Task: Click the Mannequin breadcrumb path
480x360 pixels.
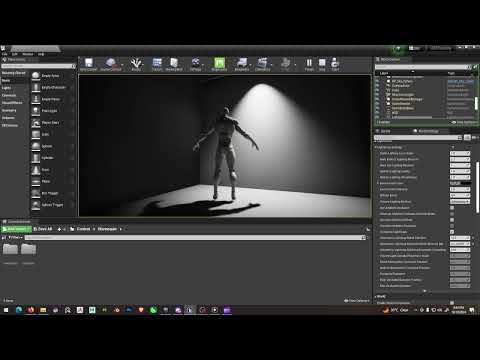Action: click(x=107, y=229)
